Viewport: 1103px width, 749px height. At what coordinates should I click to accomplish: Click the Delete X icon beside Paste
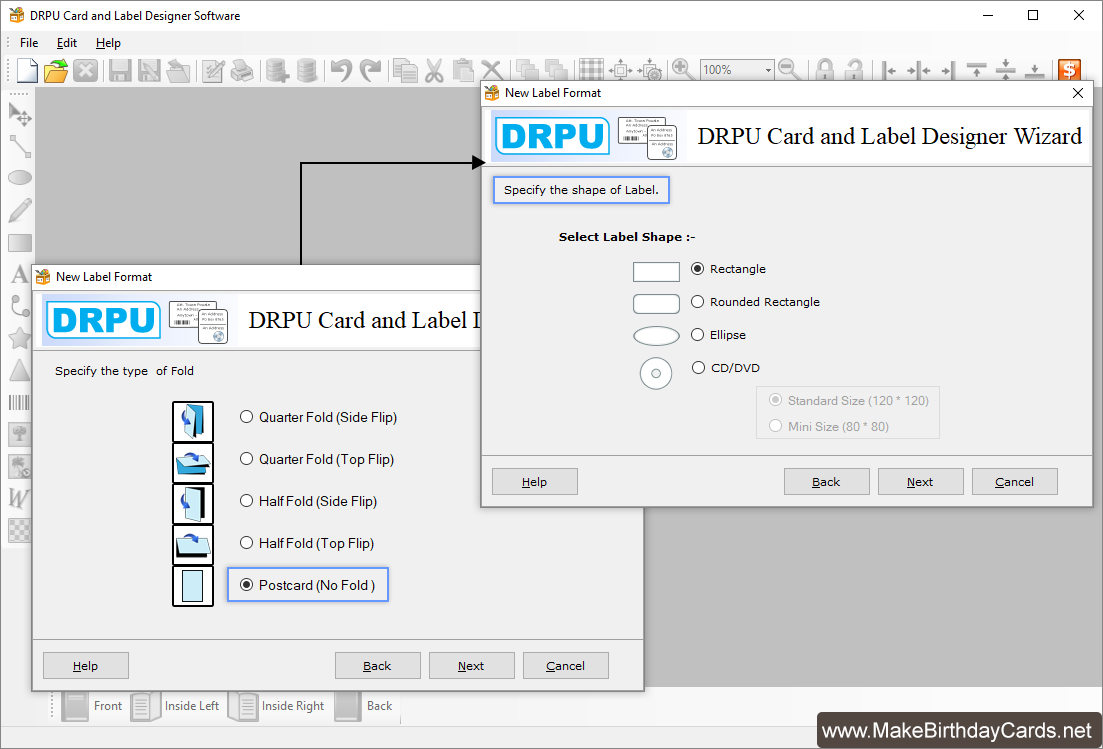click(492, 70)
